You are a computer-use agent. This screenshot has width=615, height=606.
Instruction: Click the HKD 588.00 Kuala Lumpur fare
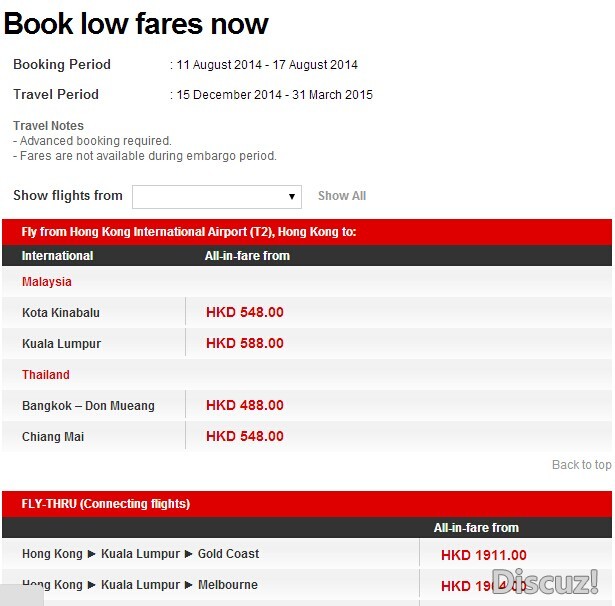[x=245, y=343]
